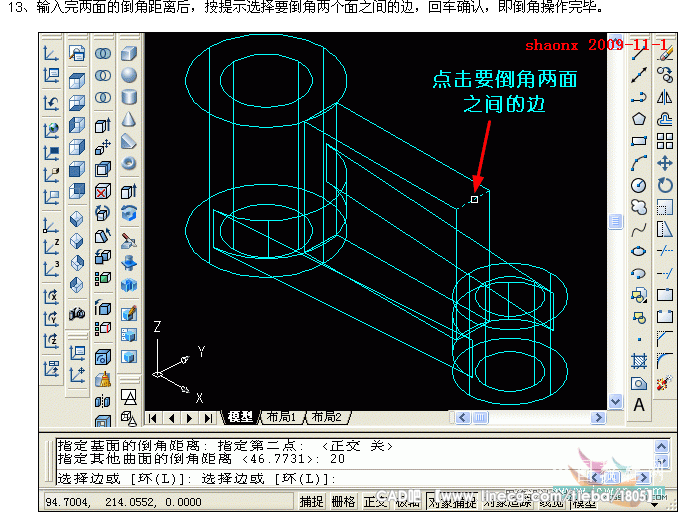Click the Revolve solid icon

(x=129, y=213)
